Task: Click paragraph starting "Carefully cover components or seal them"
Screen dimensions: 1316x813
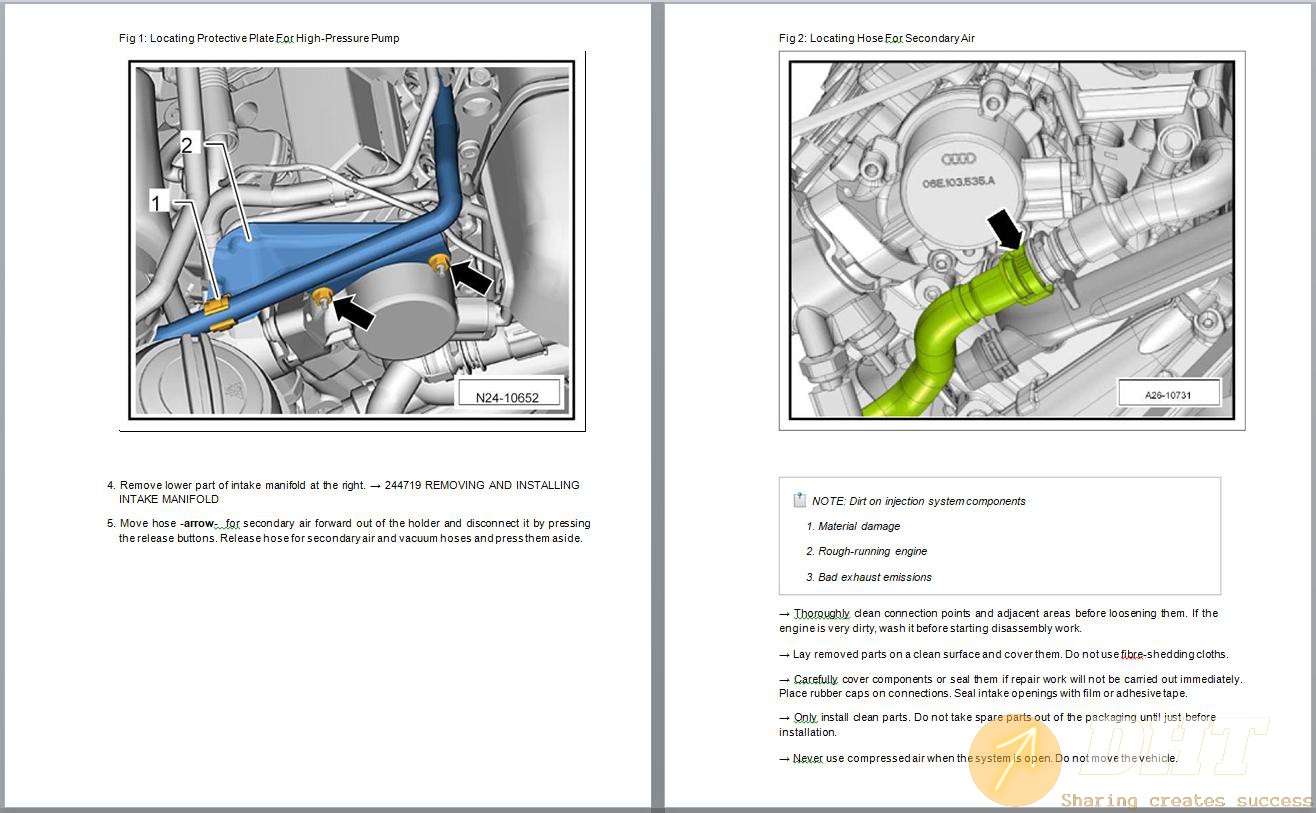Action: [x=1010, y=686]
